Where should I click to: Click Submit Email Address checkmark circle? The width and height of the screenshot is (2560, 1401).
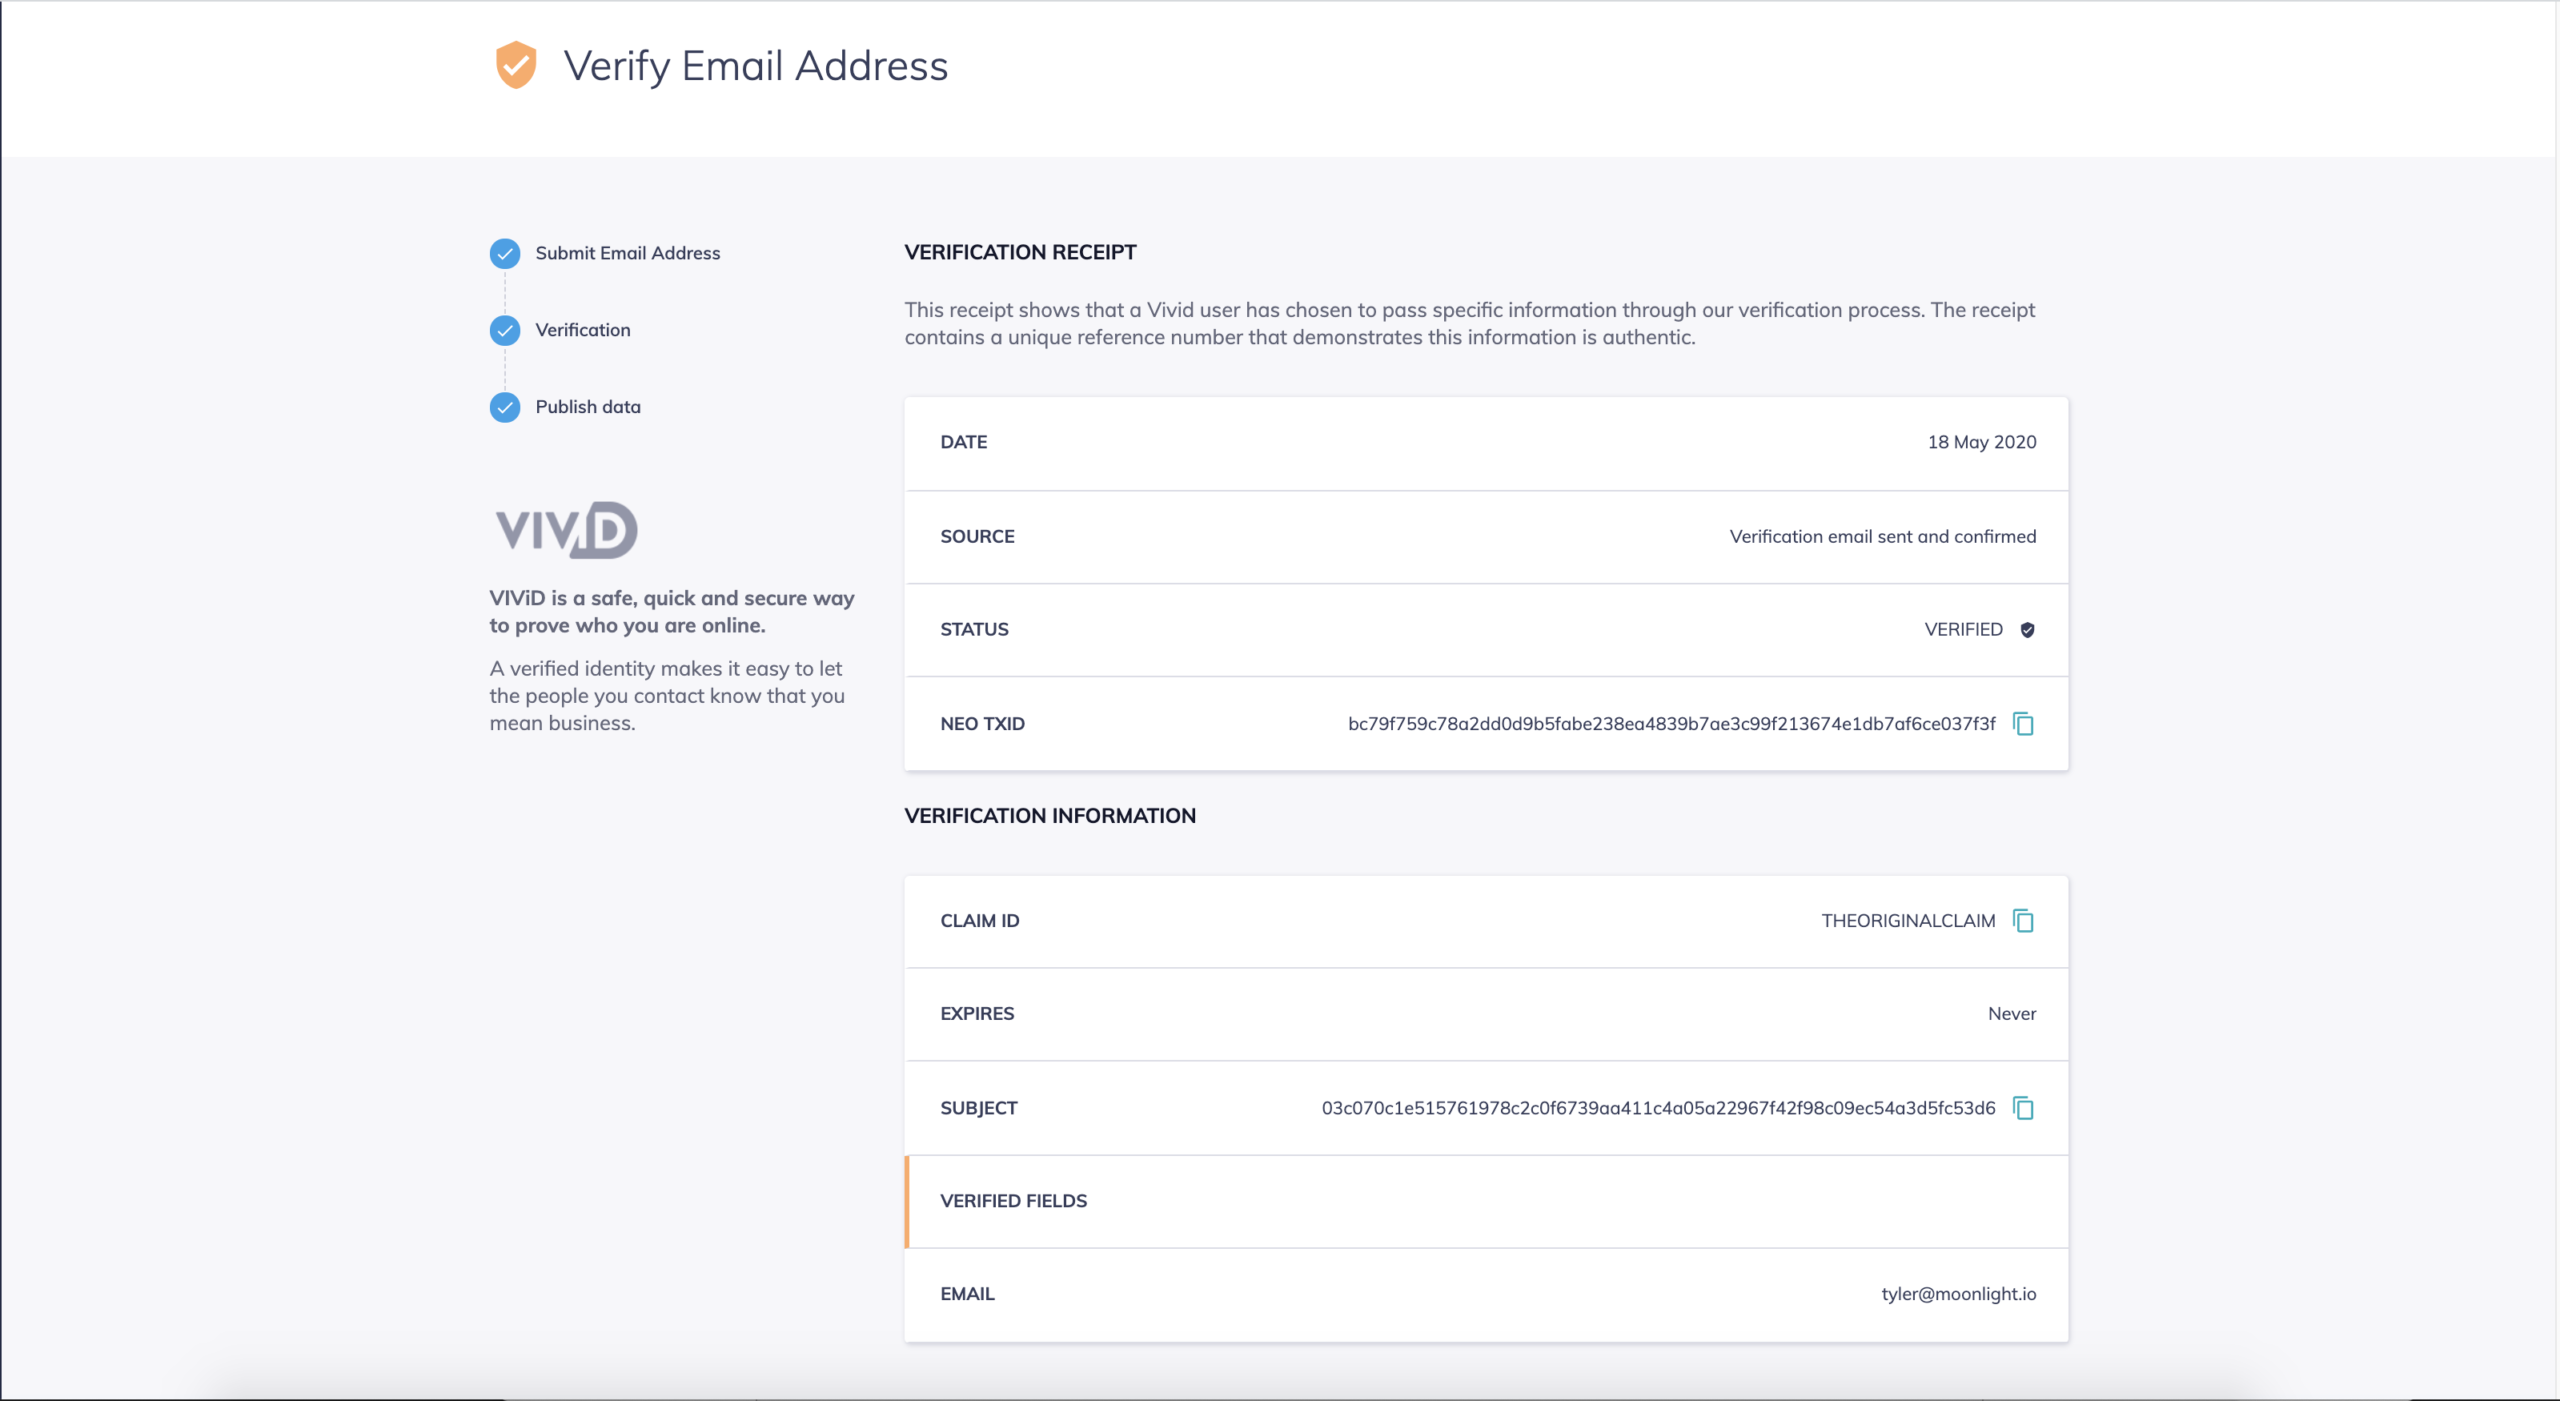coord(505,253)
